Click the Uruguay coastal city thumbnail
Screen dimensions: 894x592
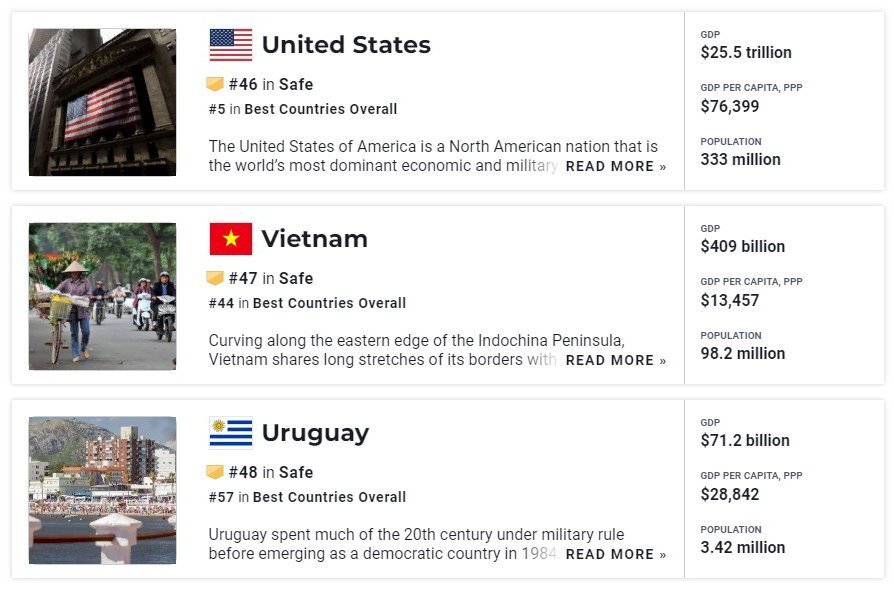[x=102, y=490]
